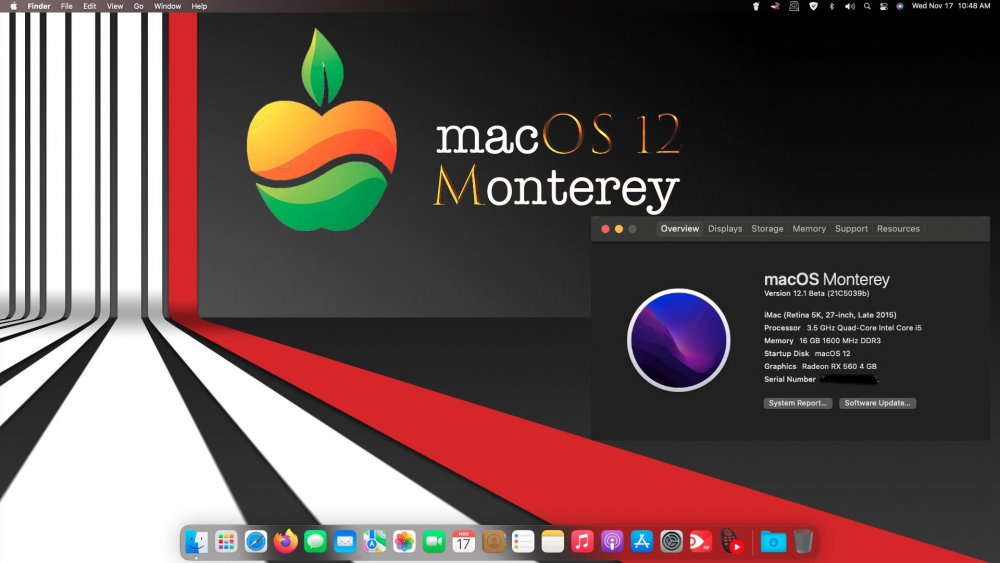Open Contacts app in the Dock
This screenshot has width=1000, height=563.
[x=494, y=542]
